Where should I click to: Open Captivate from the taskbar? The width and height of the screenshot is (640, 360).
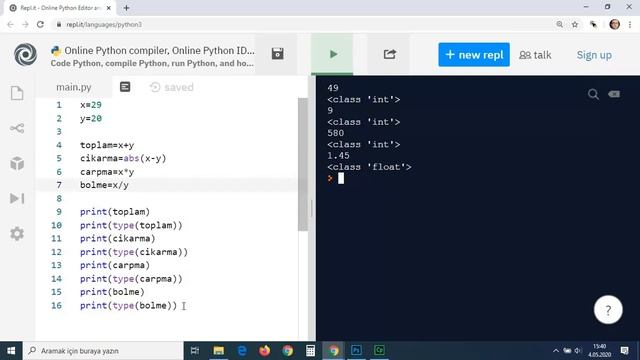point(379,351)
